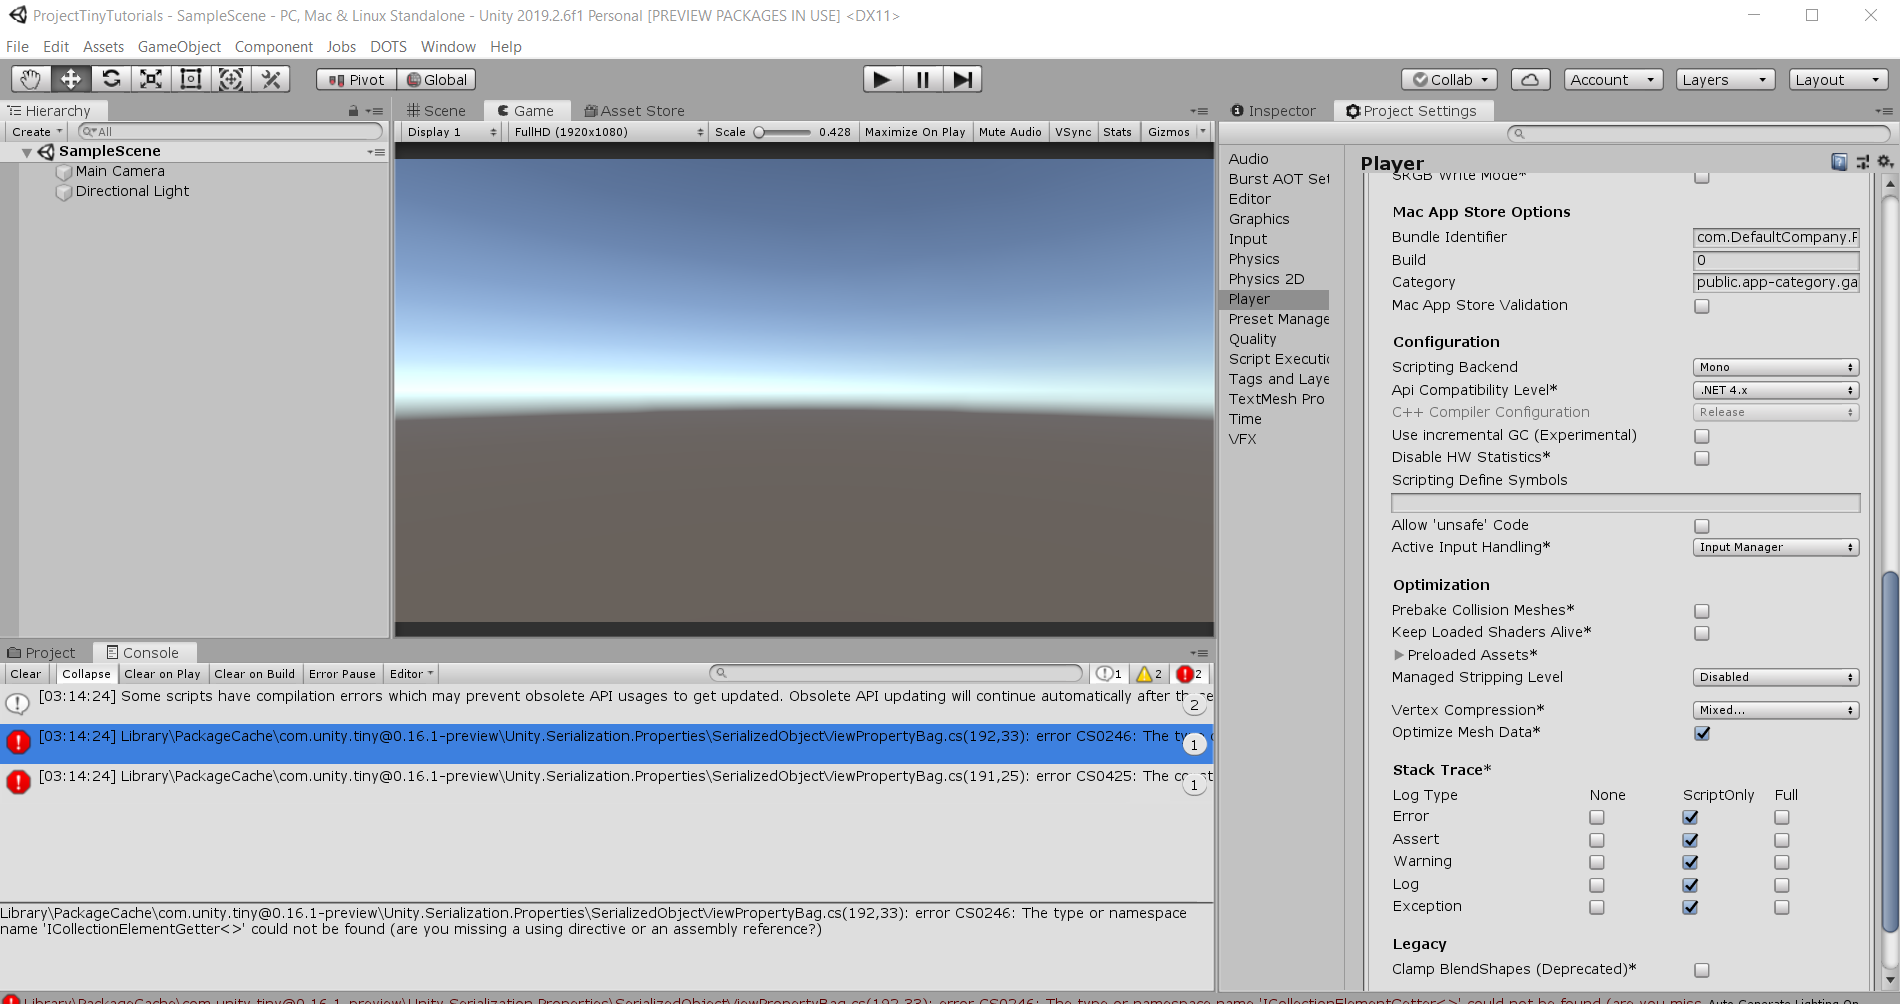Toggle Collapse in the Console
1900x1004 pixels.
[87, 674]
